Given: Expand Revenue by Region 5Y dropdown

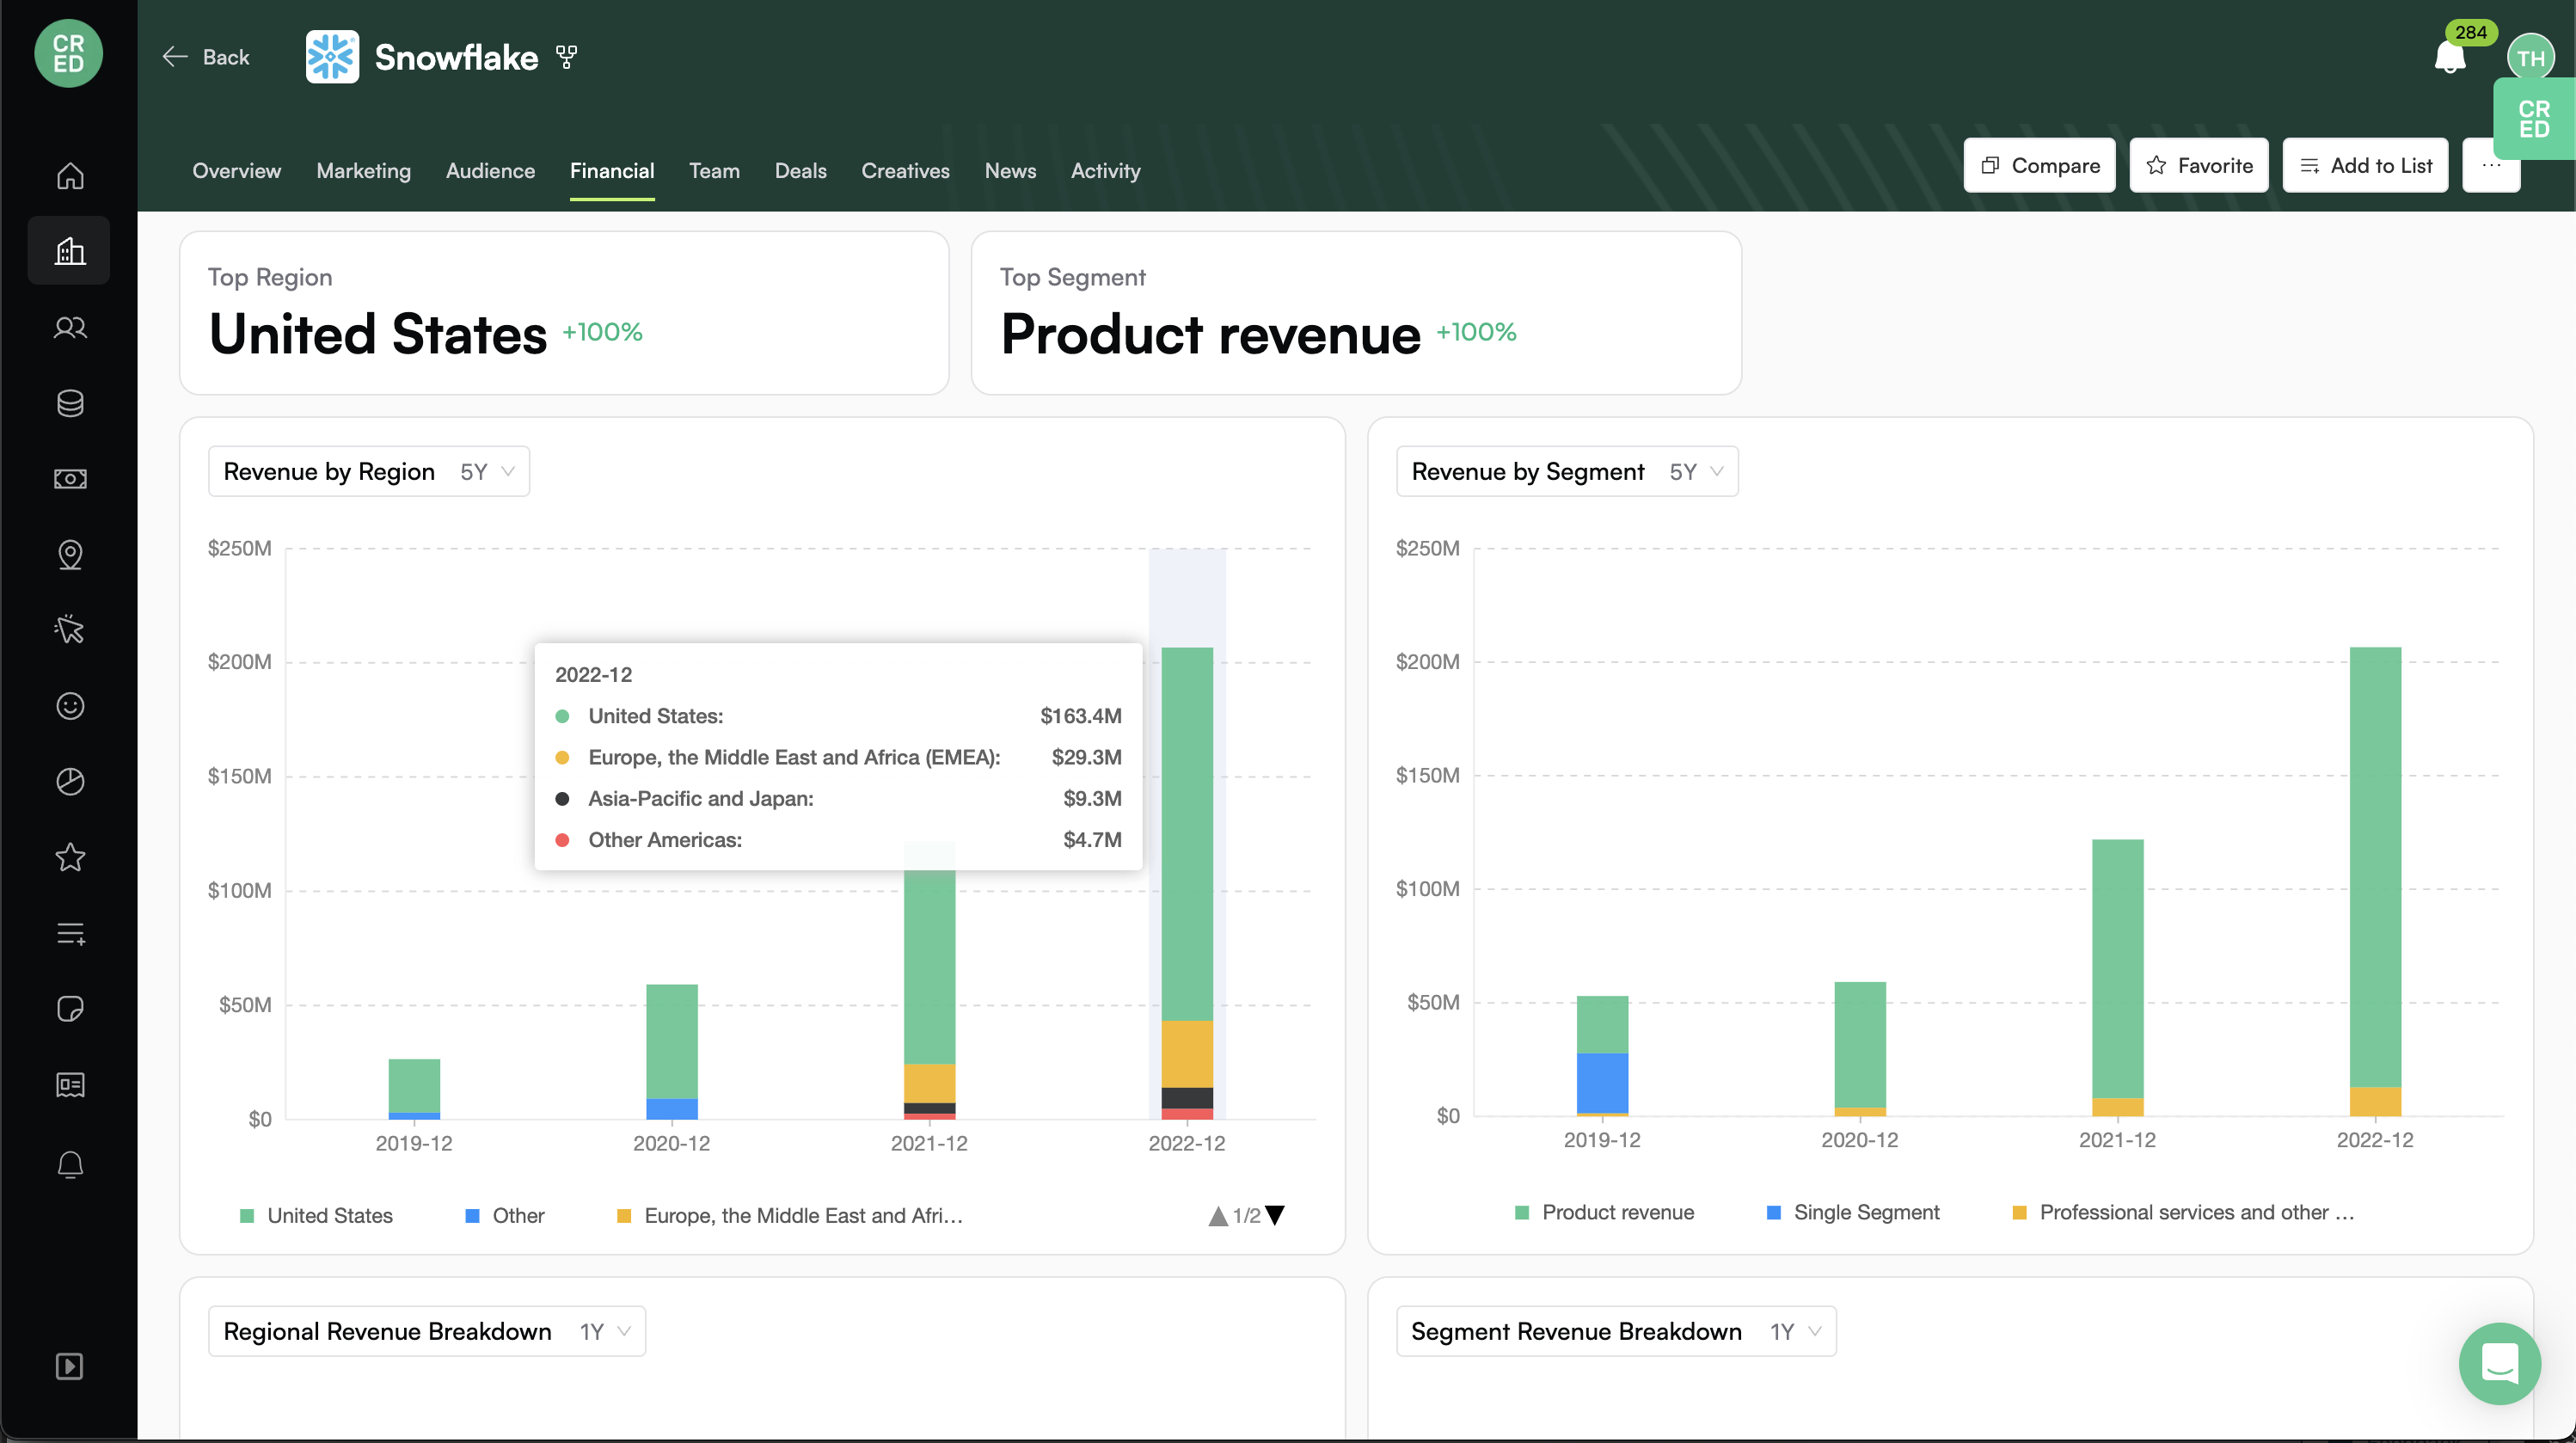Looking at the screenshot, I should click(369, 471).
